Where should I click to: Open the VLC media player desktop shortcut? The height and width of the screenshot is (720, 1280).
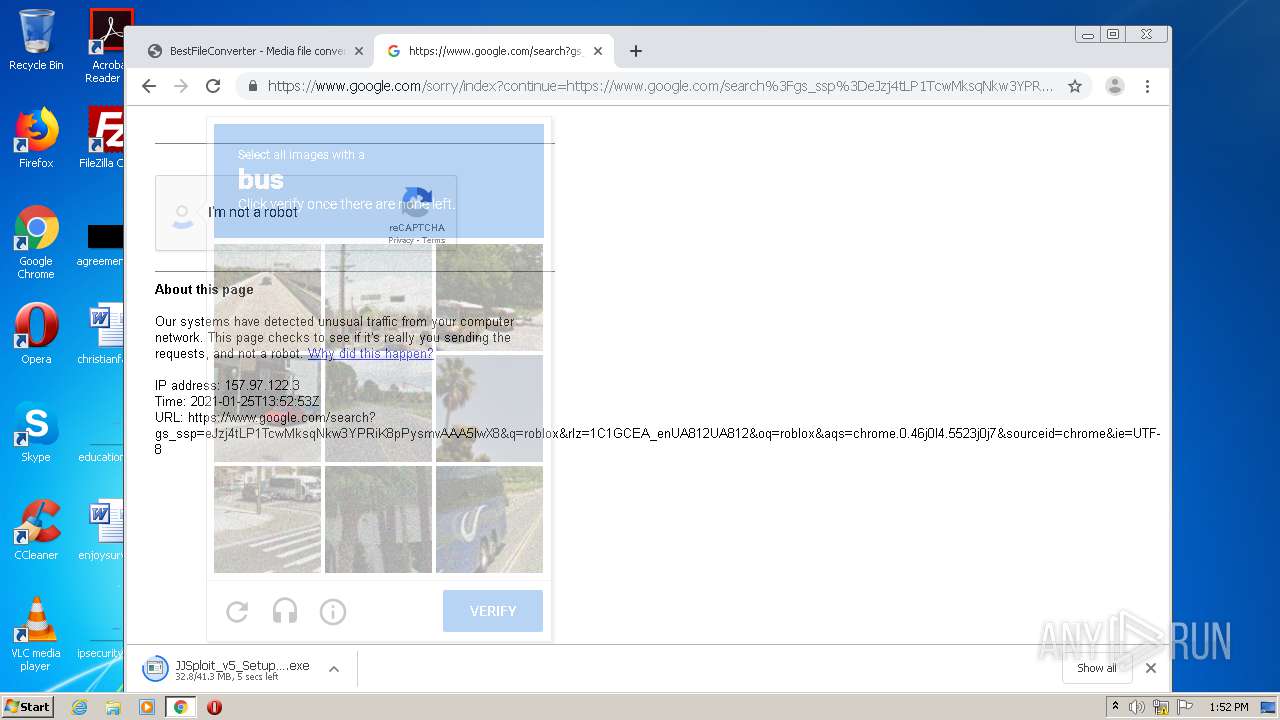36,634
